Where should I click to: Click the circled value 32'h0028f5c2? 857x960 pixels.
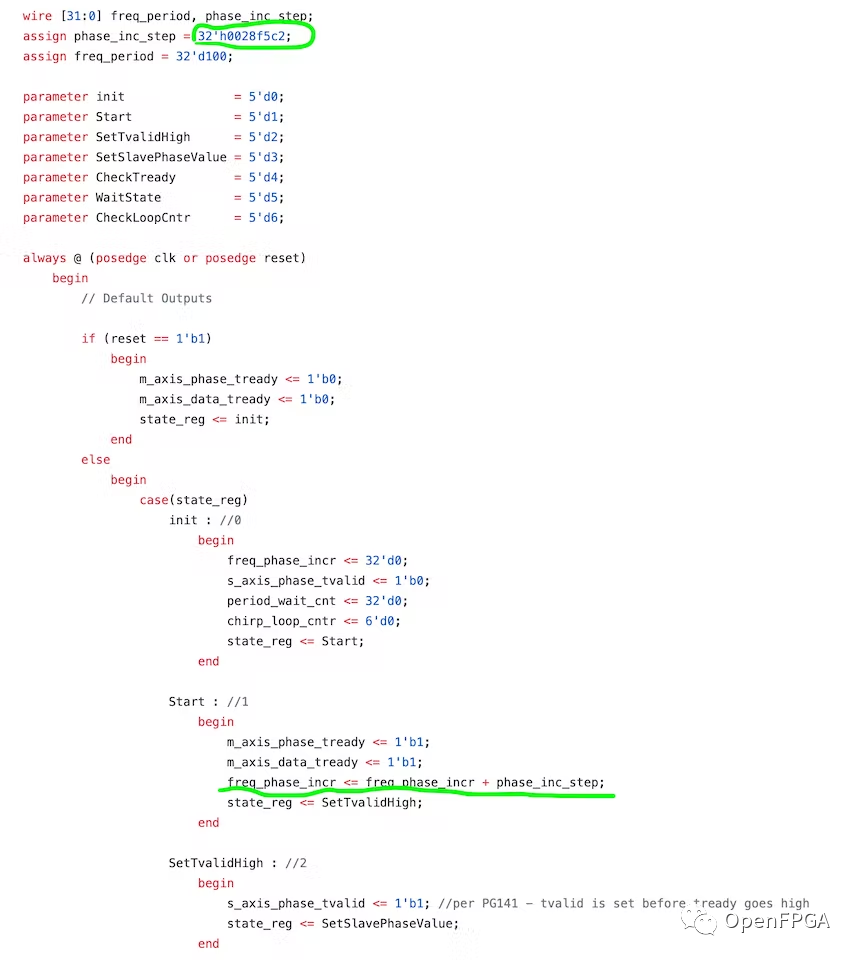coord(246,35)
